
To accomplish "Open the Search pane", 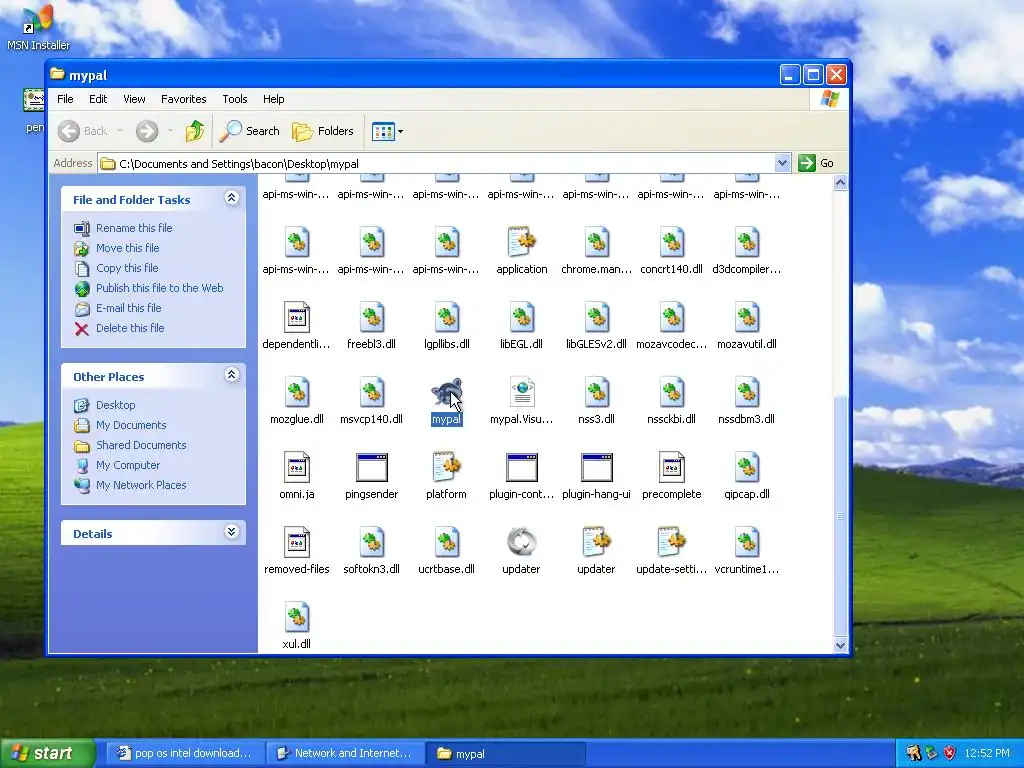I will tap(249, 131).
